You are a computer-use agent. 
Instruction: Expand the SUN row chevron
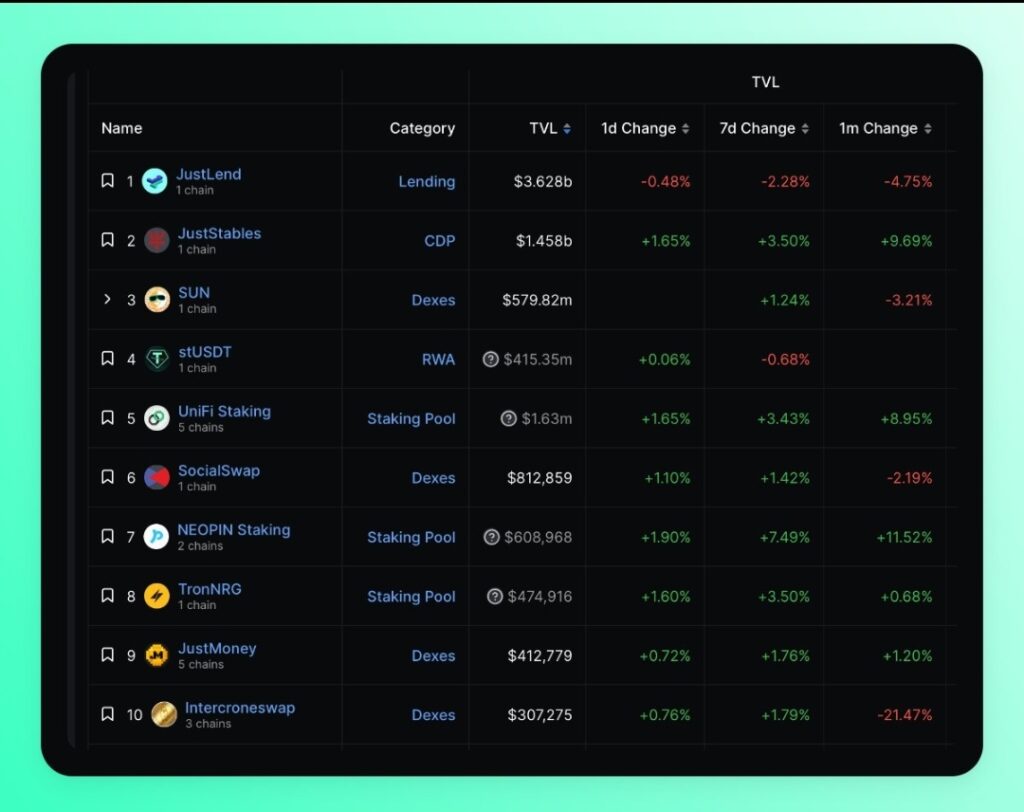(x=107, y=299)
